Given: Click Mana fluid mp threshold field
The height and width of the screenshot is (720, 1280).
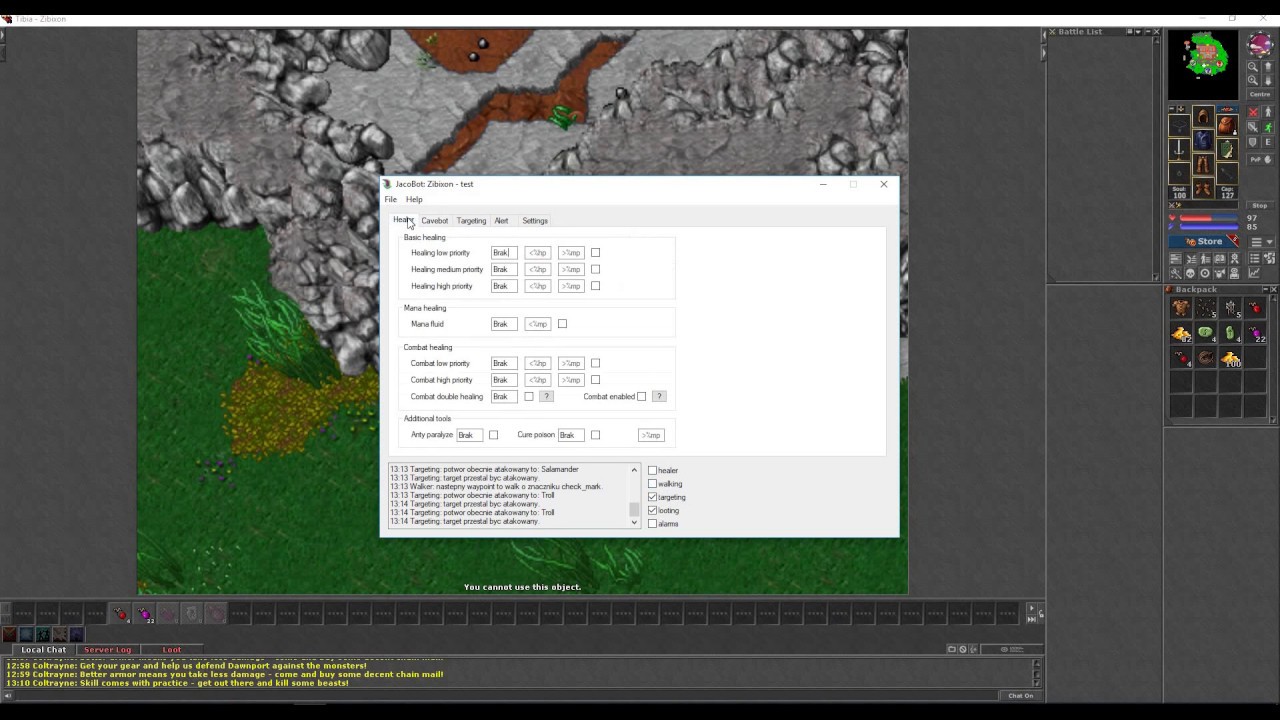Looking at the screenshot, I should coord(538,324).
